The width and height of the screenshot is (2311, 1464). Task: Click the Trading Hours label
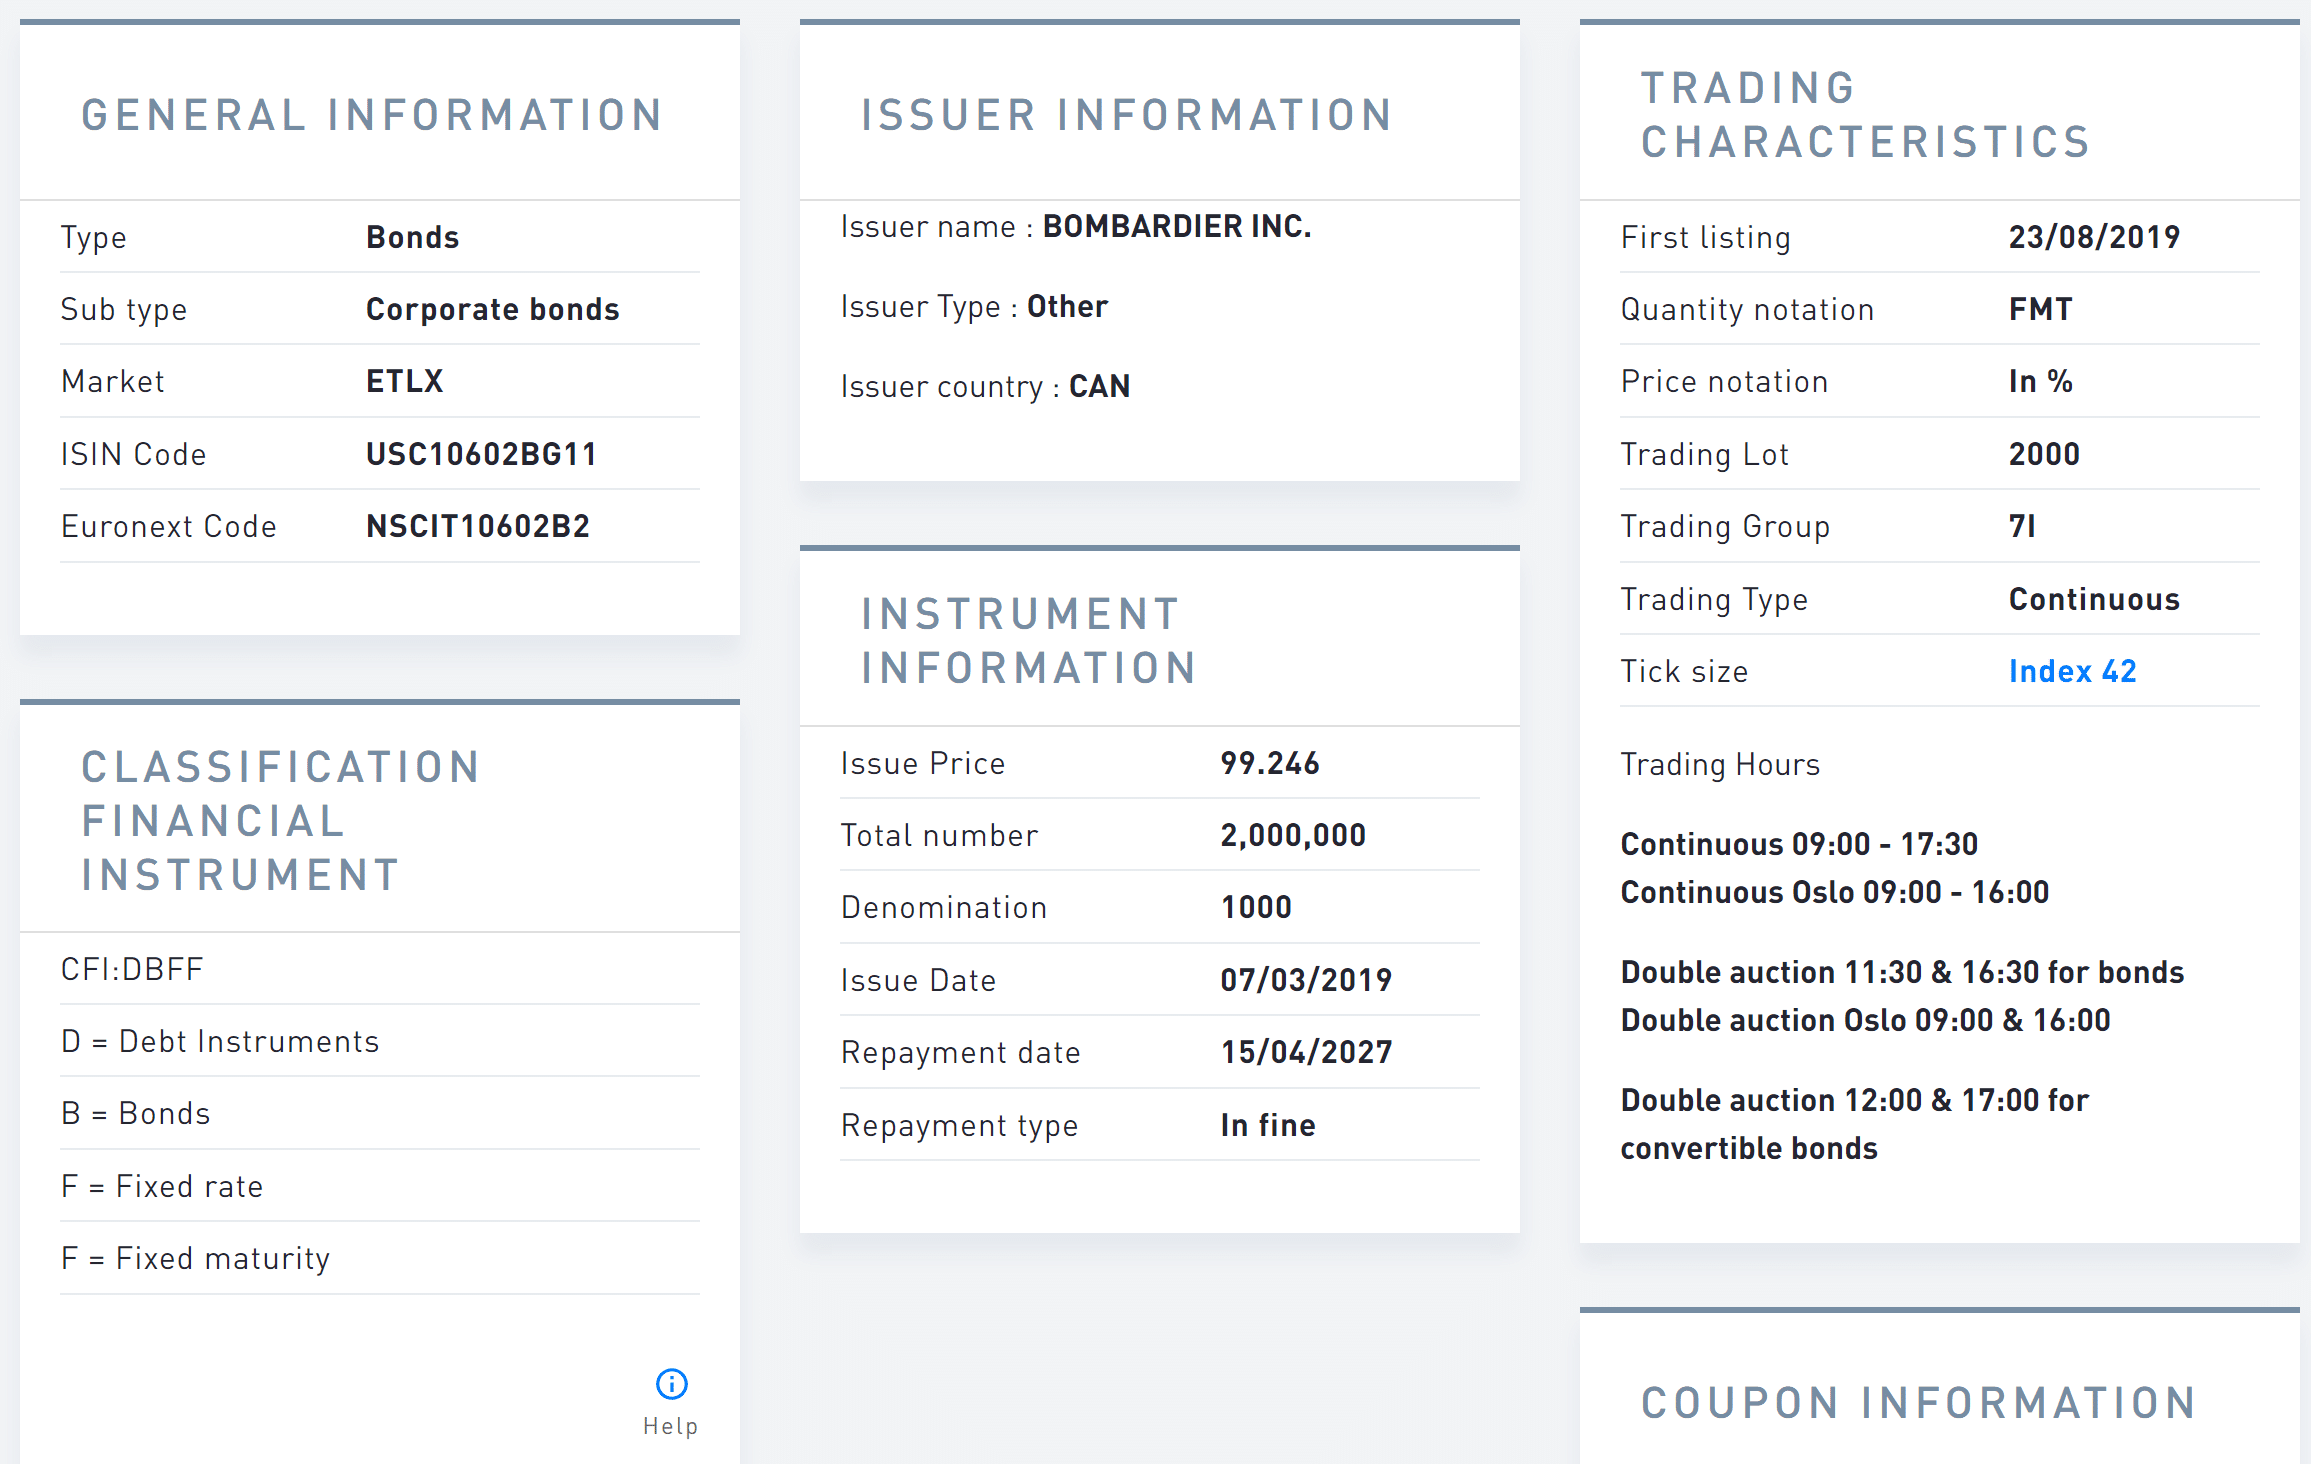[x=1720, y=764]
